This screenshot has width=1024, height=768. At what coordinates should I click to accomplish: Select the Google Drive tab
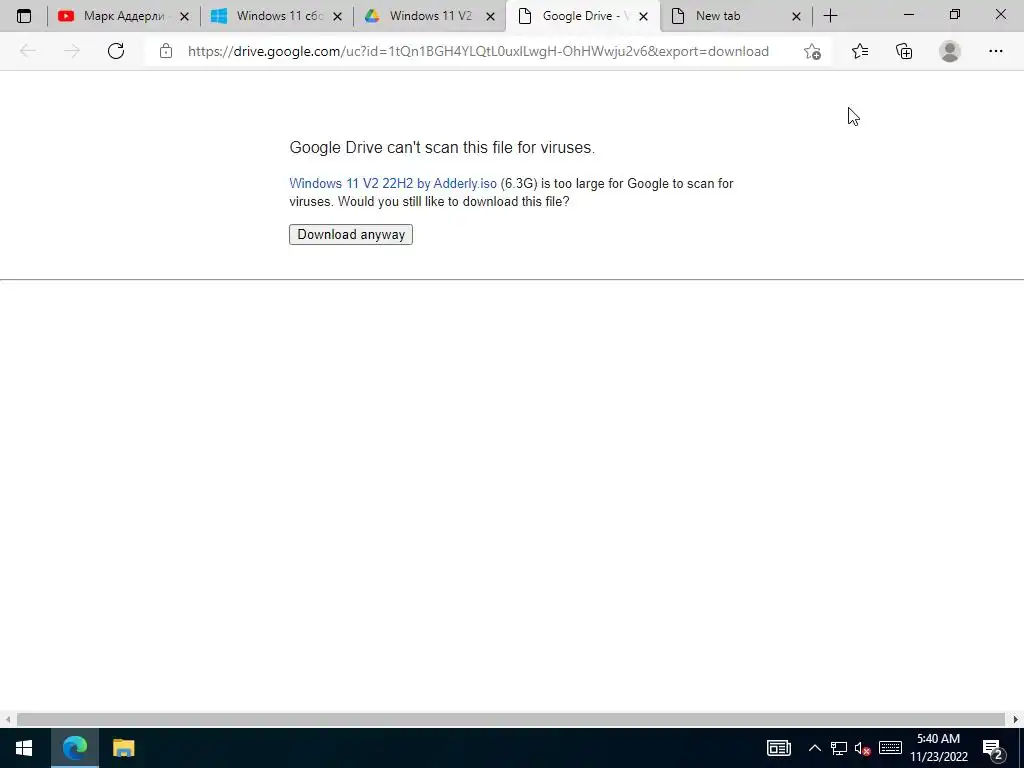pyautogui.click(x=583, y=16)
